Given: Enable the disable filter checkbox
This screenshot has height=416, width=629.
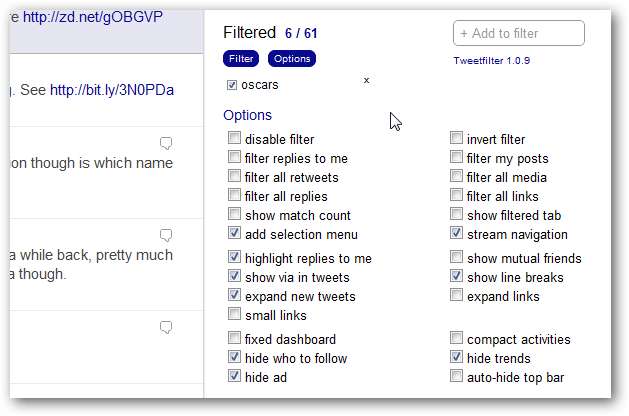Looking at the screenshot, I should tap(234, 139).
